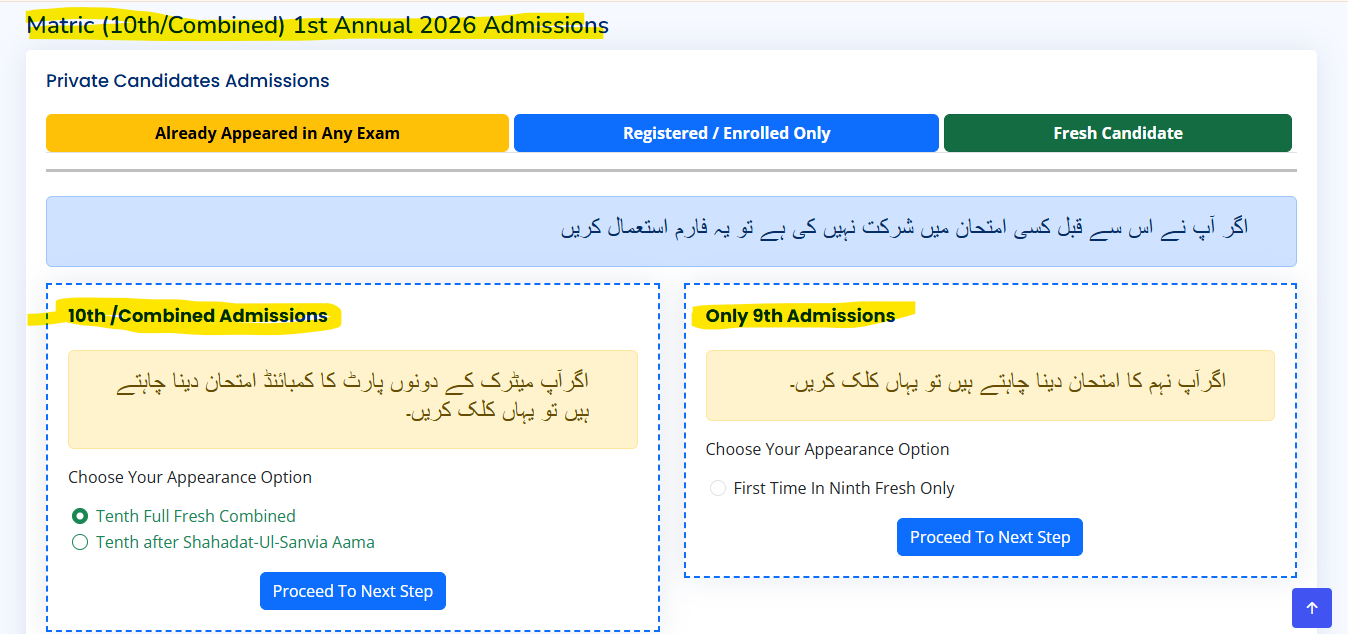The width and height of the screenshot is (1348, 634).
Task: Click the radio circle beside Tenth Full Fresh Combined
Action: pos(78,515)
